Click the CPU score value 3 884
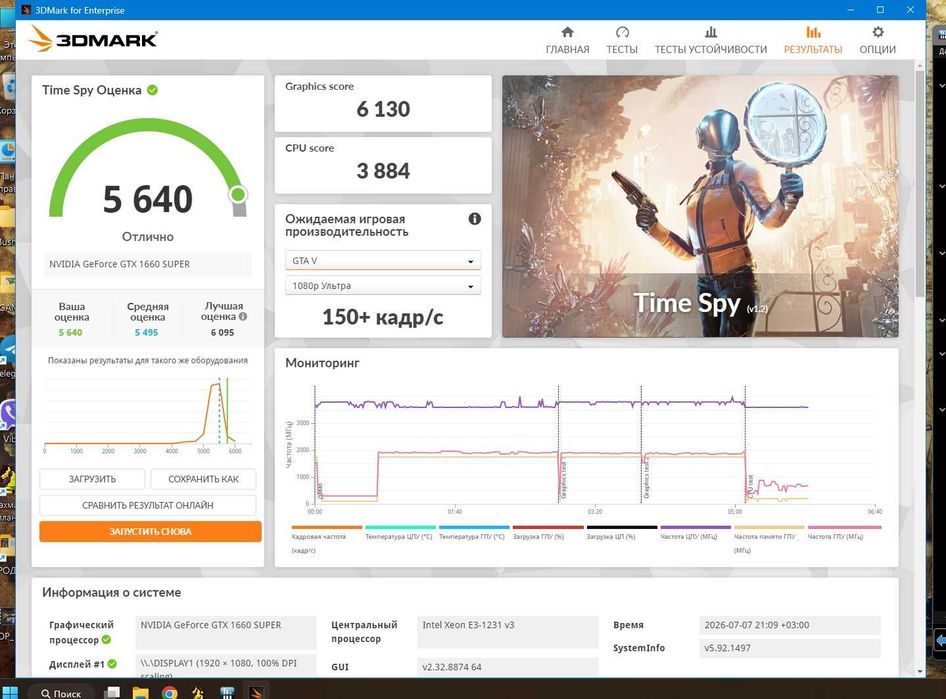Viewport: 946px width, 699px height. pos(383,171)
